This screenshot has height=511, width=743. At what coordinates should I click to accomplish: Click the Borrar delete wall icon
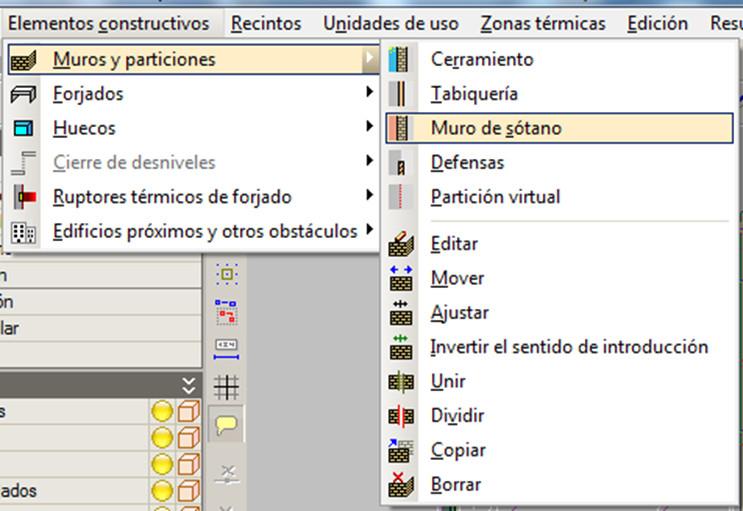click(400, 485)
